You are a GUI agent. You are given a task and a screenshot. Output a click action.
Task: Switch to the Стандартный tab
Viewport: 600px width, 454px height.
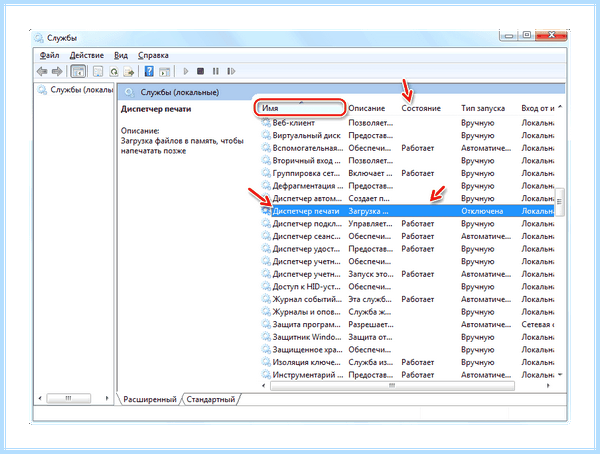pyautogui.click(x=210, y=399)
